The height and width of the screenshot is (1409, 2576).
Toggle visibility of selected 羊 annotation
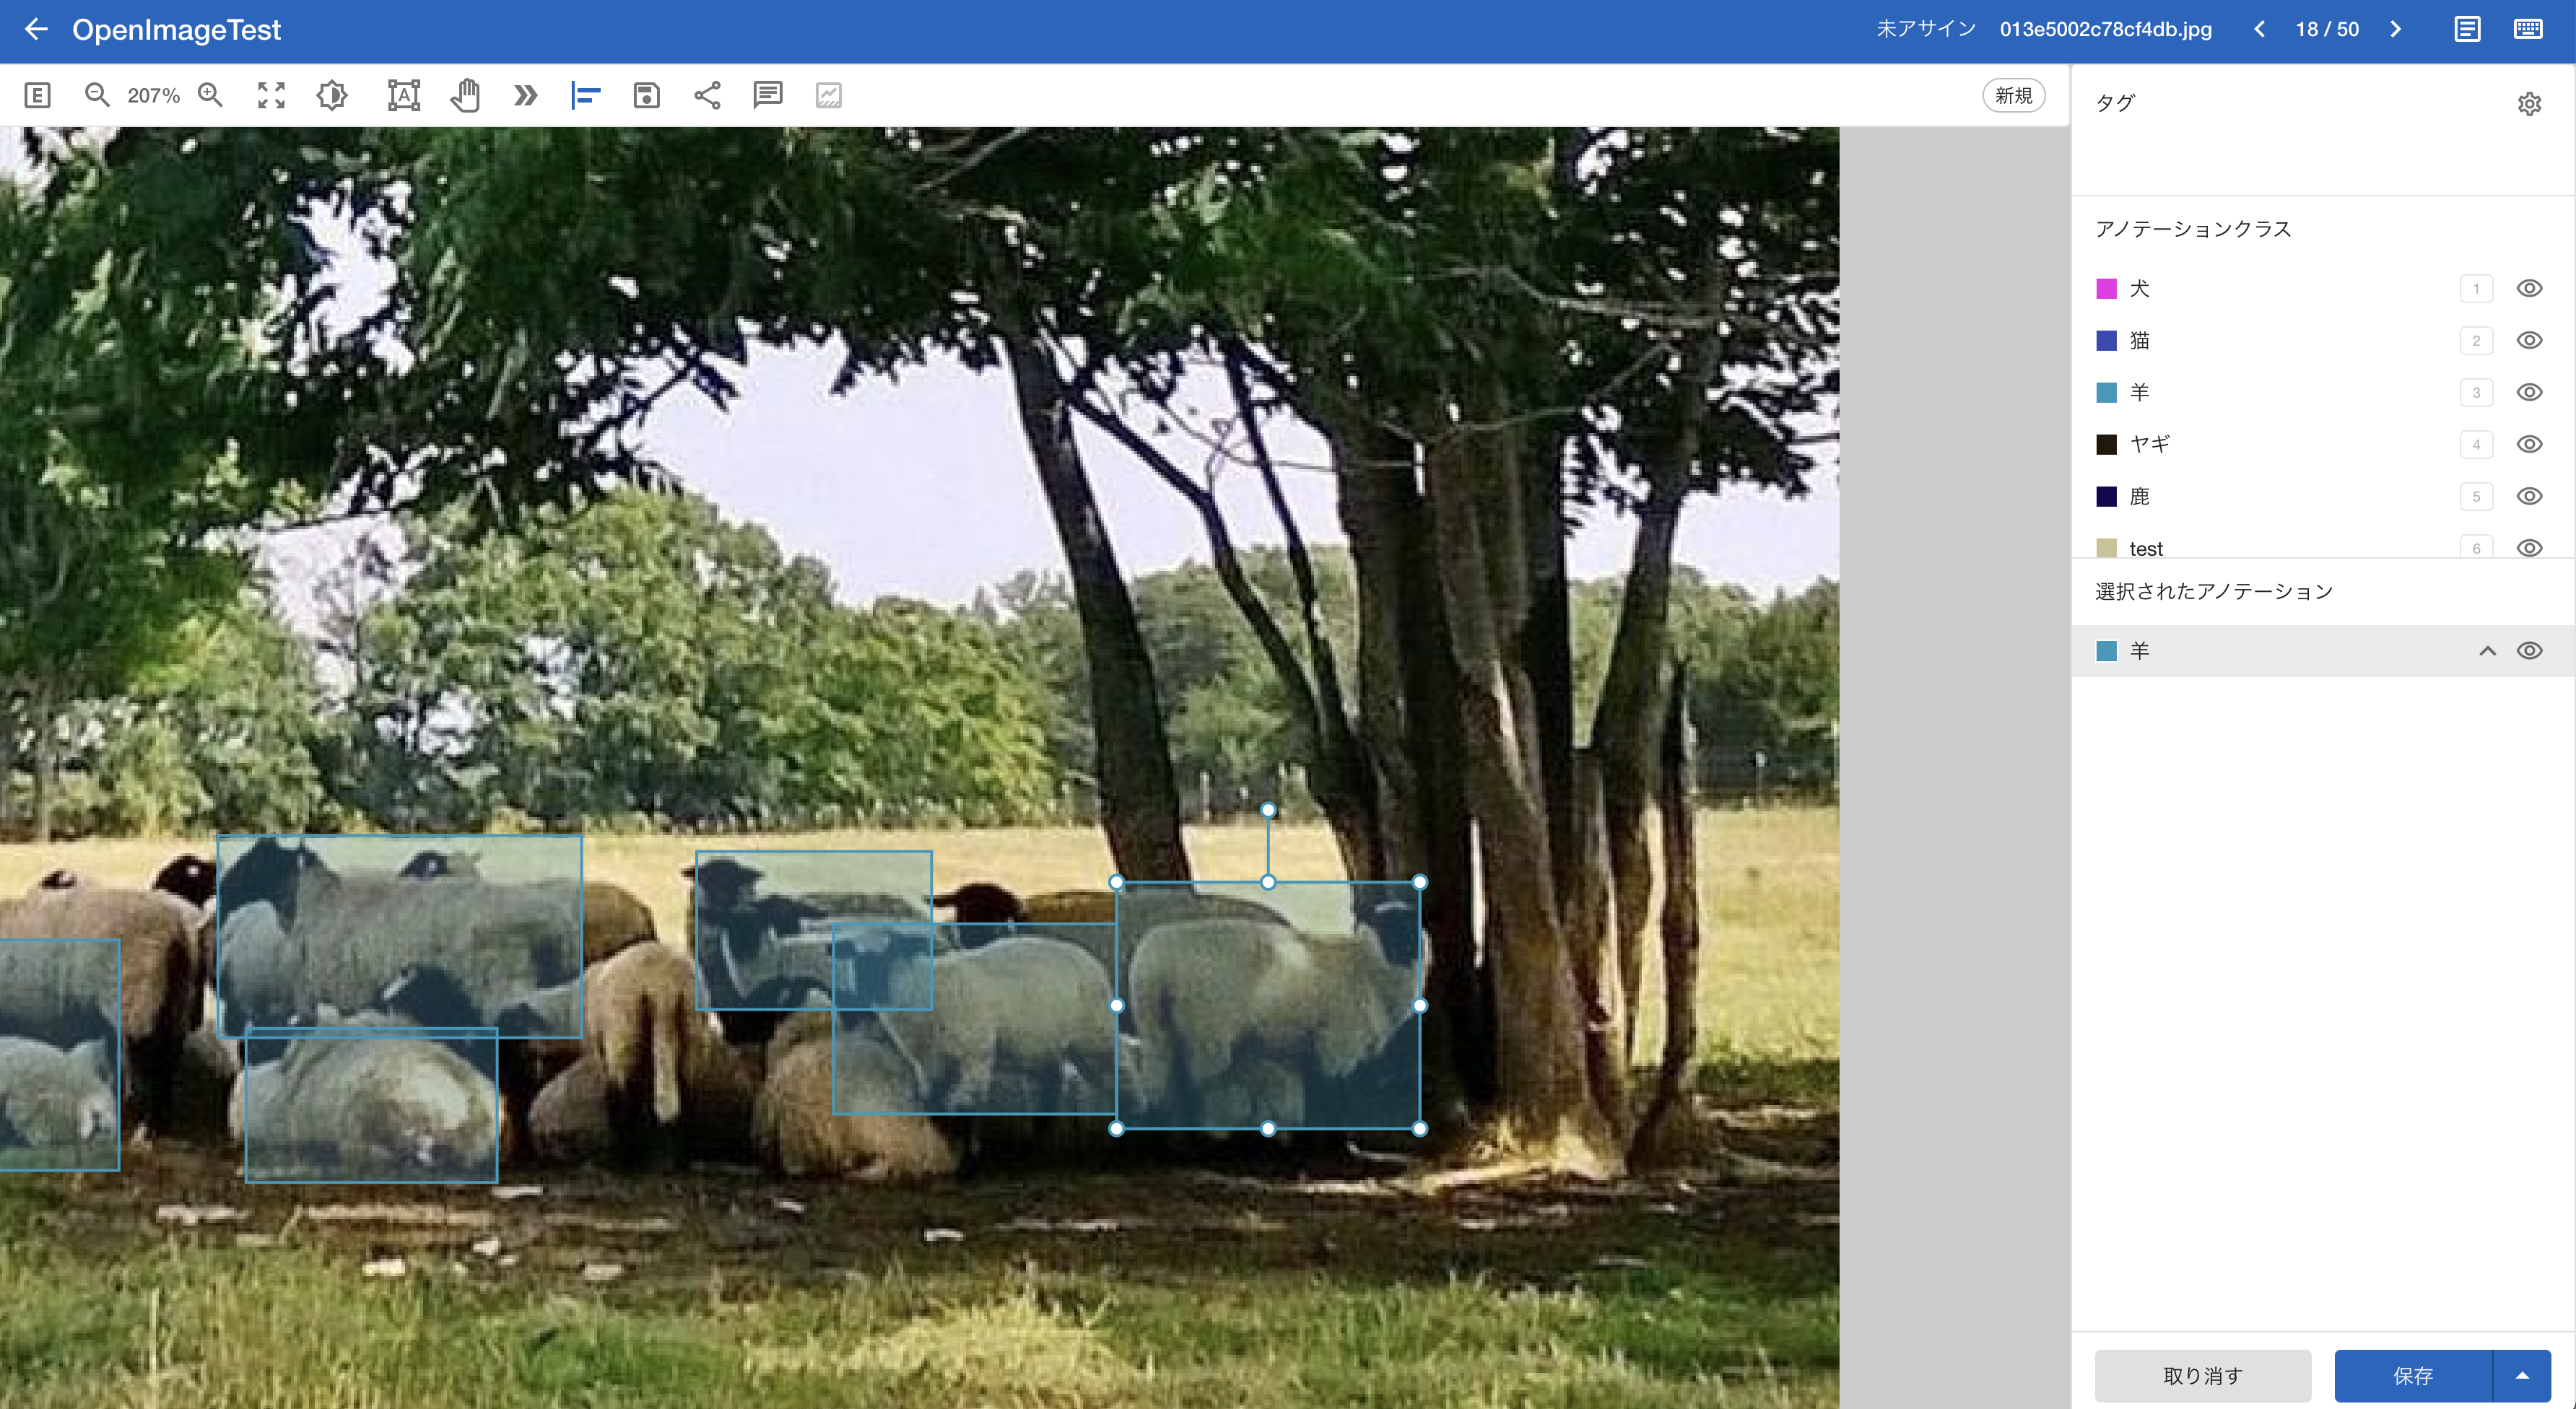click(x=2529, y=651)
